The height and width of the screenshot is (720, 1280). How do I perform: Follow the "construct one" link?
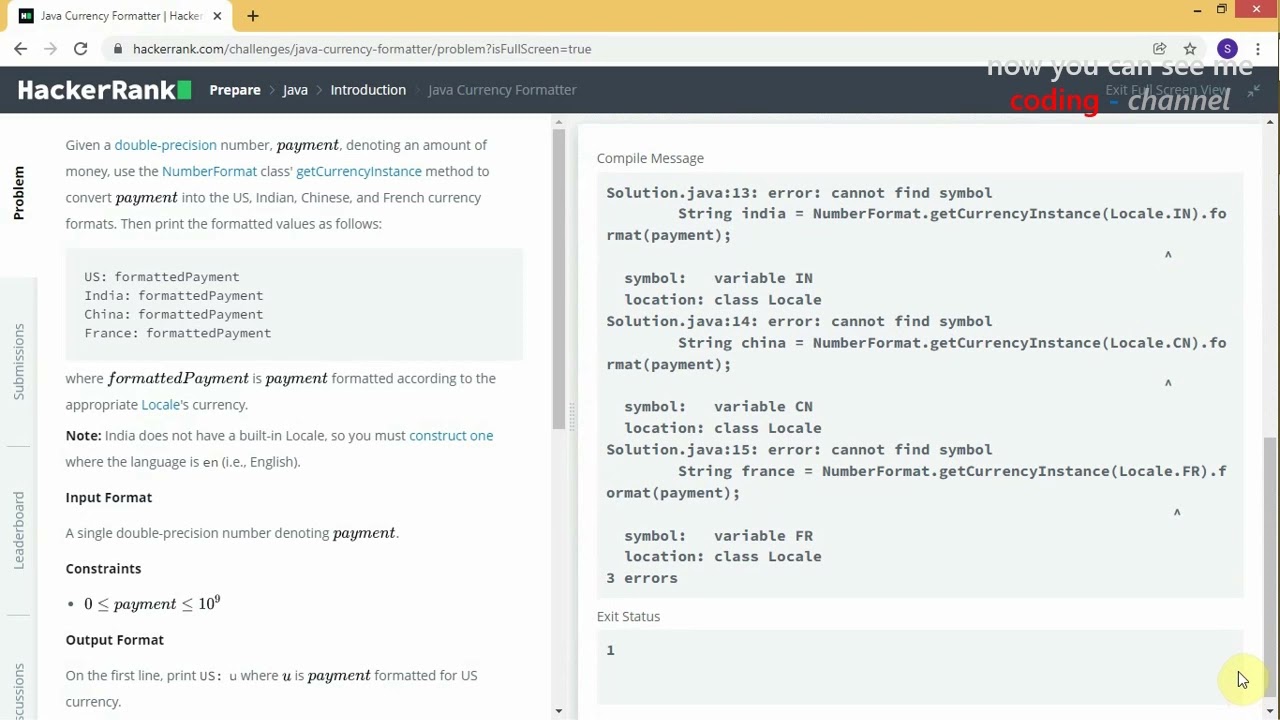(451, 435)
